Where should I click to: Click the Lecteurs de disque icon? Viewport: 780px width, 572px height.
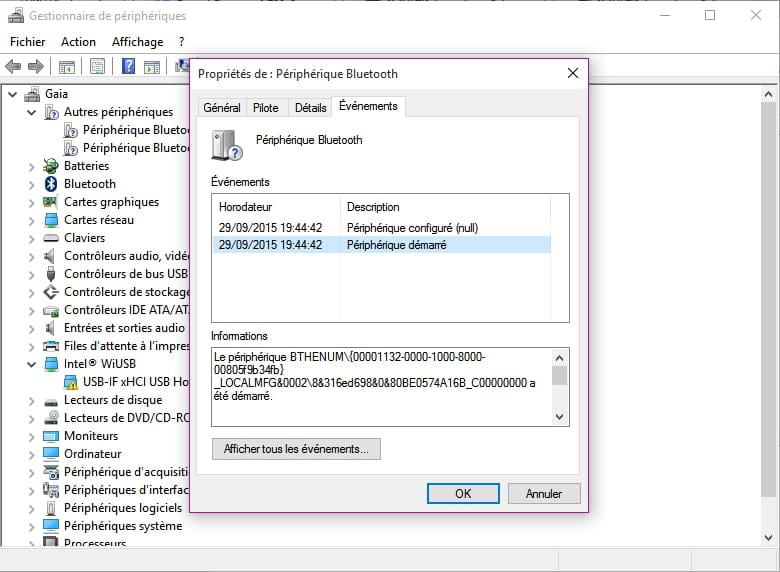[51, 401]
